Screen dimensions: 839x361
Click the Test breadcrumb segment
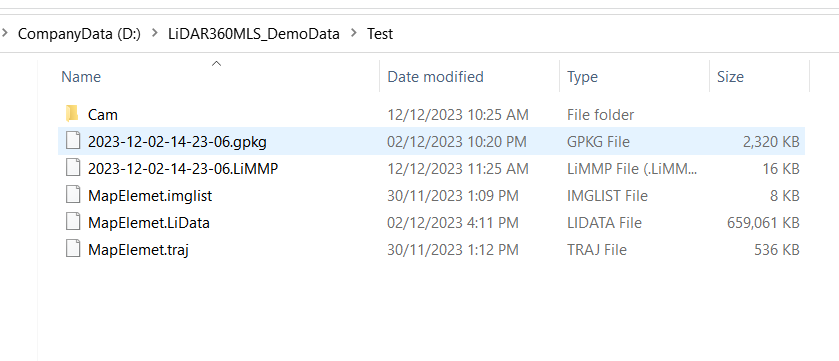[x=380, y=34]
